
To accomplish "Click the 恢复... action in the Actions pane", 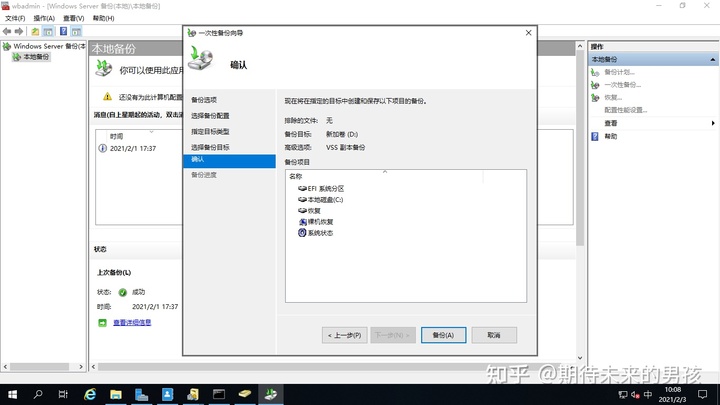I will (613, 98).
